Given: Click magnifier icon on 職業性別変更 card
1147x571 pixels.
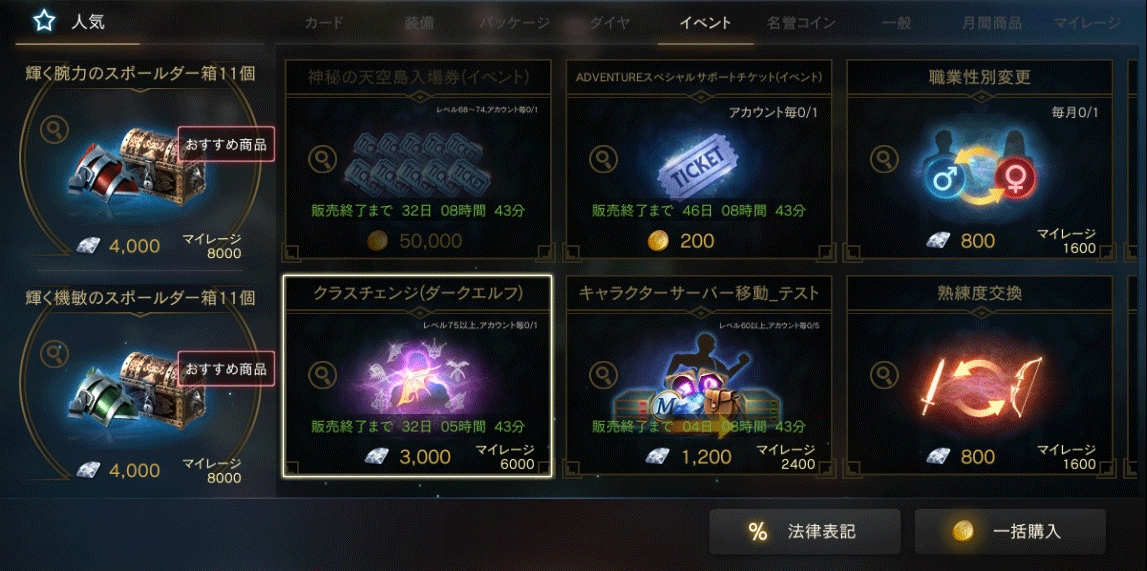Looking at the screenshot, I should [x=884, y=156].
